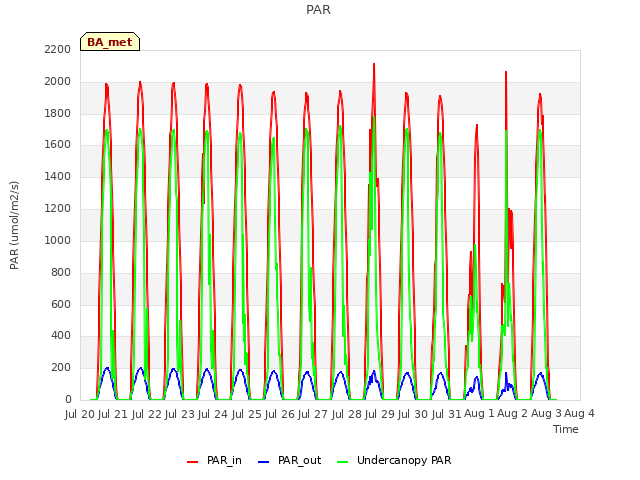Click the PAR_out blue legend swatch
Image resolution: width=640 pixels, height=480 pixels.
264,462
